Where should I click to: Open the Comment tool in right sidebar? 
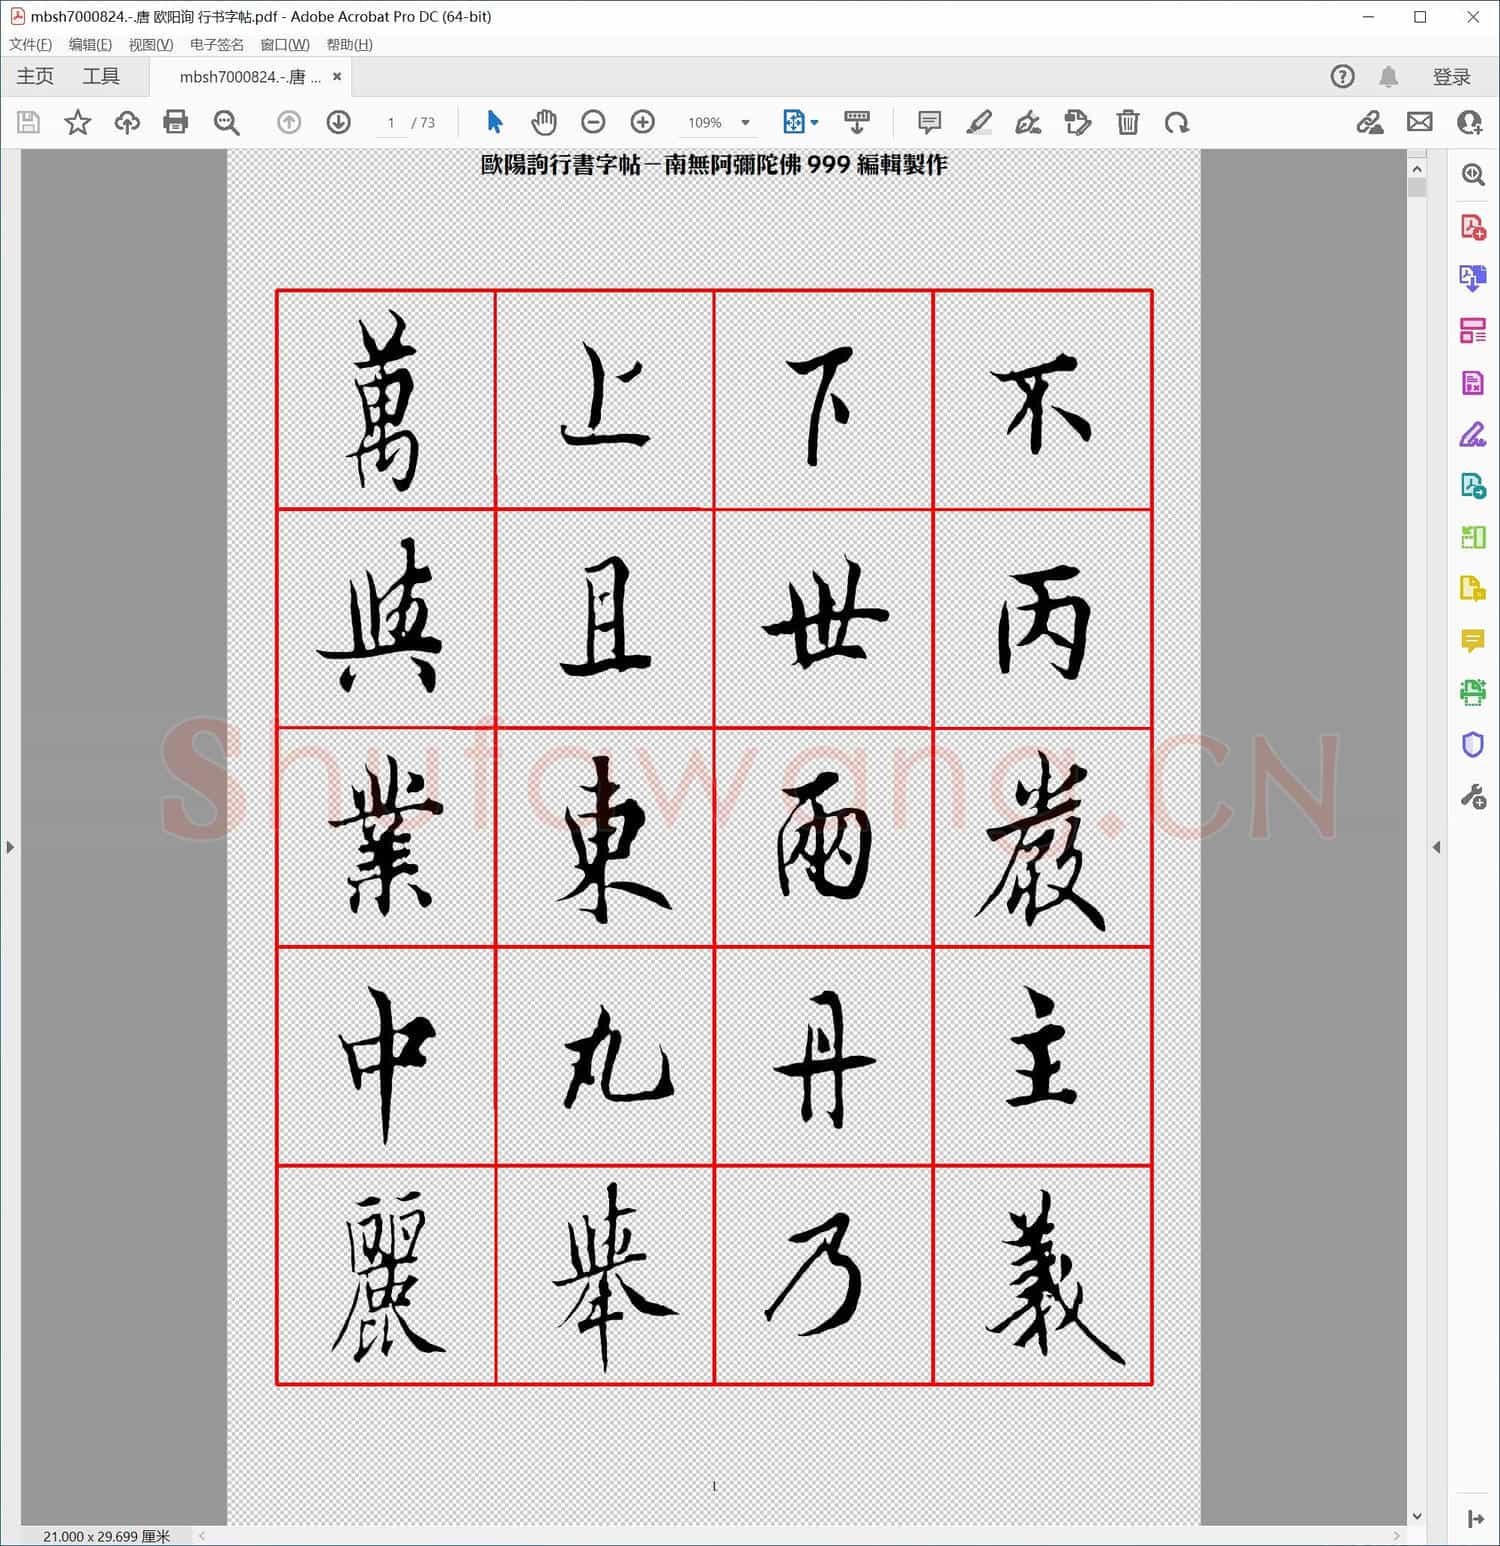(1472, 641)
